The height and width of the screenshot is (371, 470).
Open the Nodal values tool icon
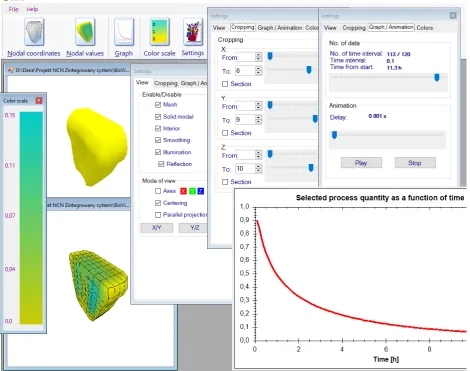pyautogui.click(x=85, y=32)
